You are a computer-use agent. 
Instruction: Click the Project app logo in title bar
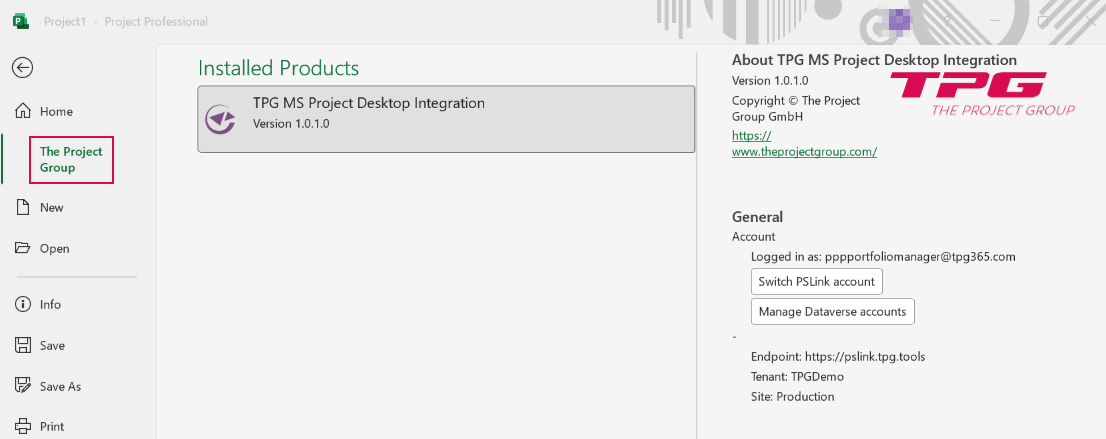[21, 21]
